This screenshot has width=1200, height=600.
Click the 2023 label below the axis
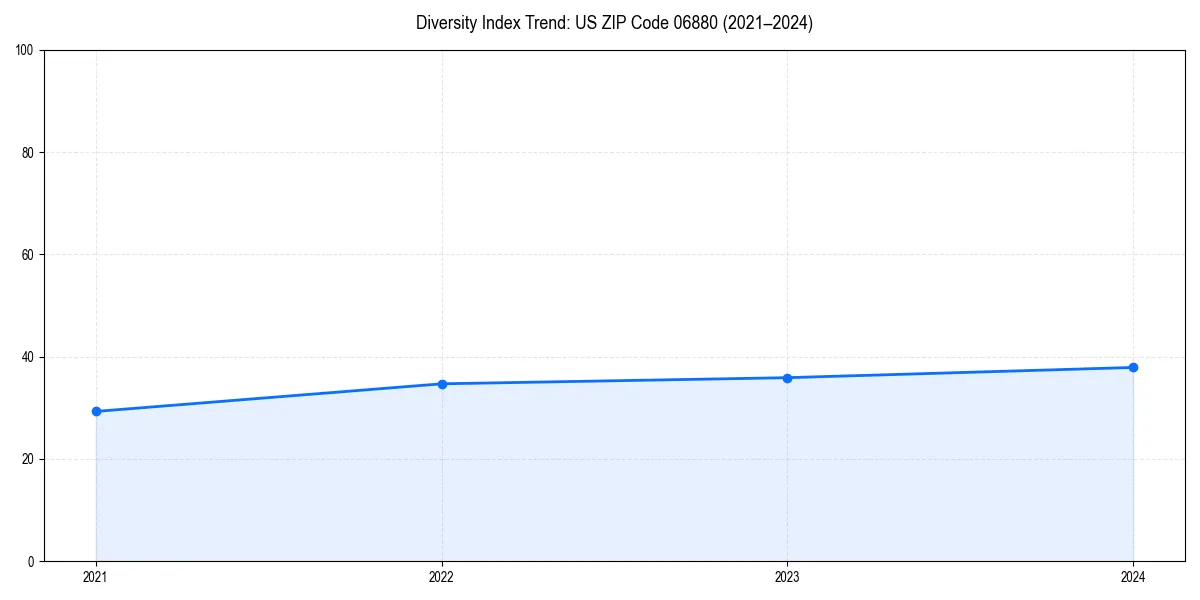[x=787, y=577]
